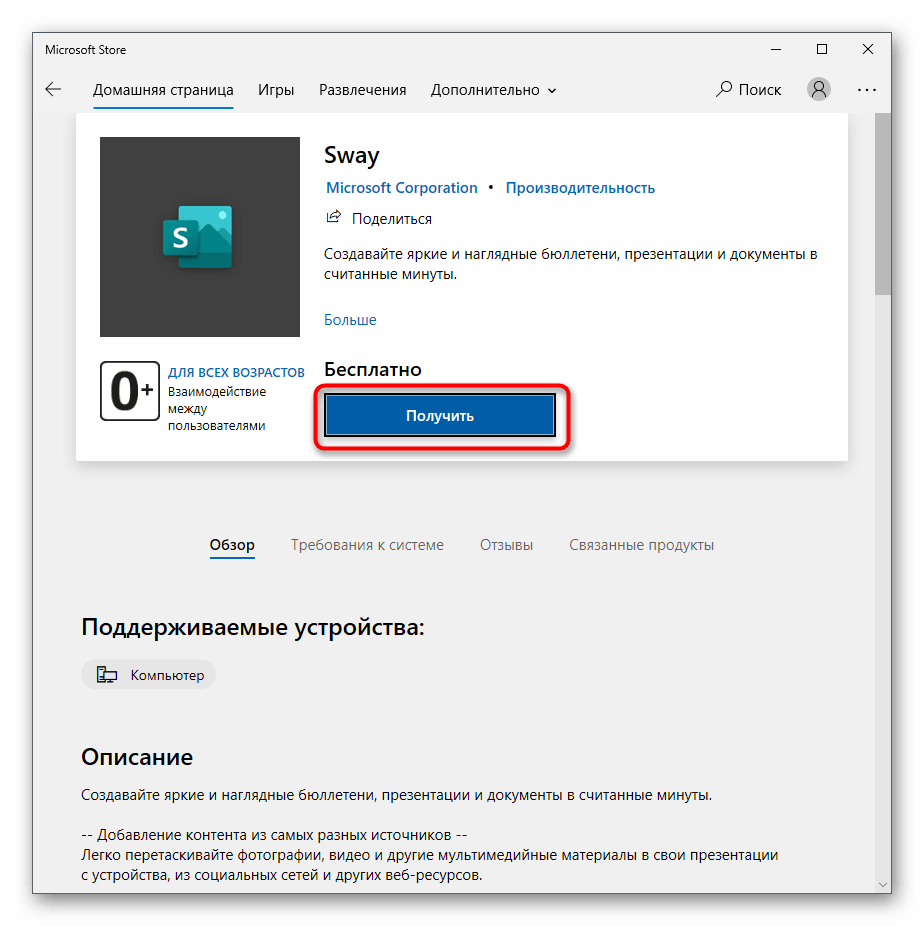This screenshot has width=924, height=926.
Task: Open the three-dots more options menu
Action: [x=866, y=90]
